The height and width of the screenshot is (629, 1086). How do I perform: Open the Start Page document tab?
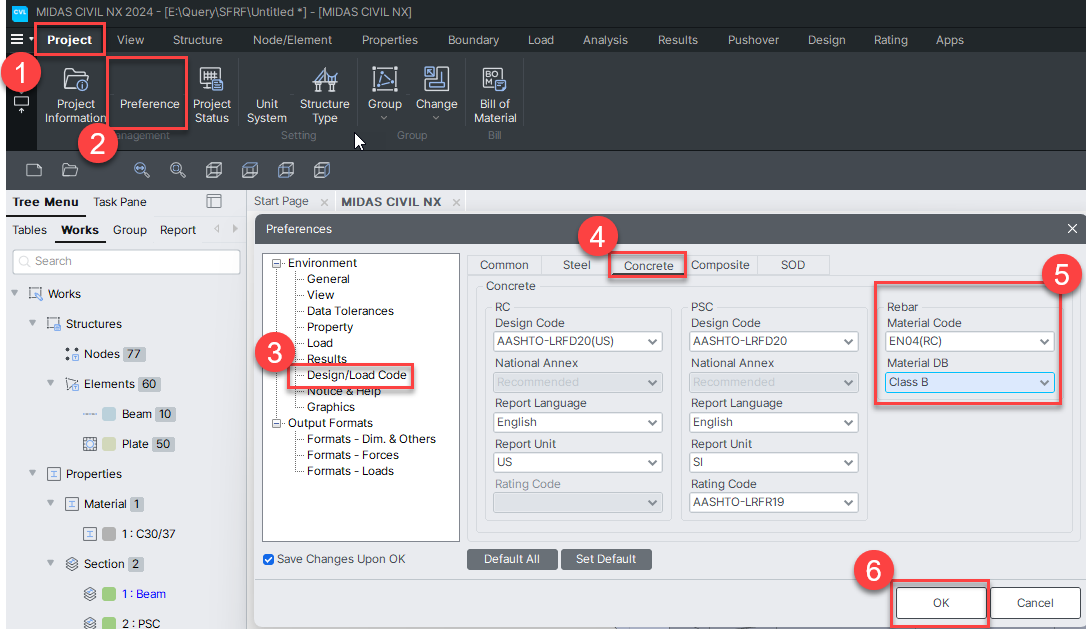click(x=281, y=201)
